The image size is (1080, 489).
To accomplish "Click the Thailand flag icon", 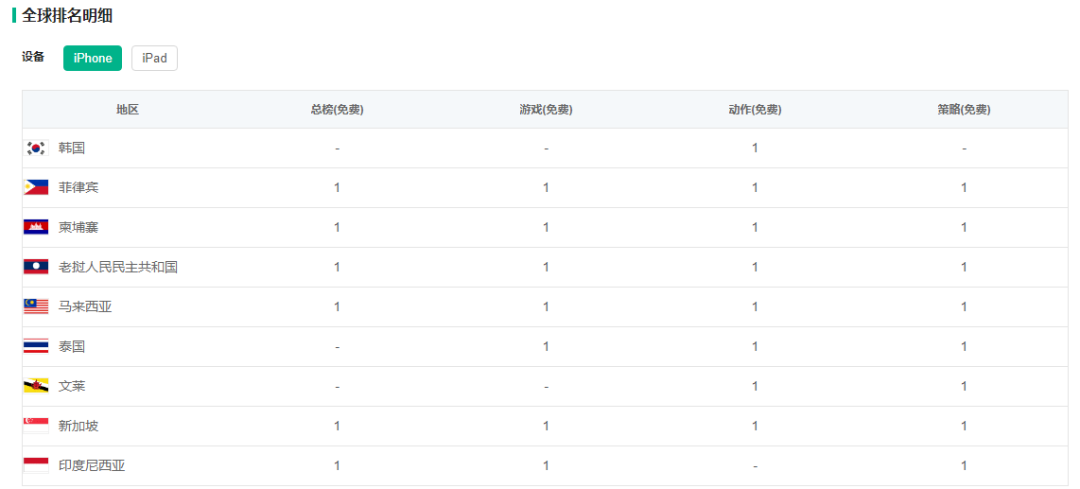I will pos(36,346).
